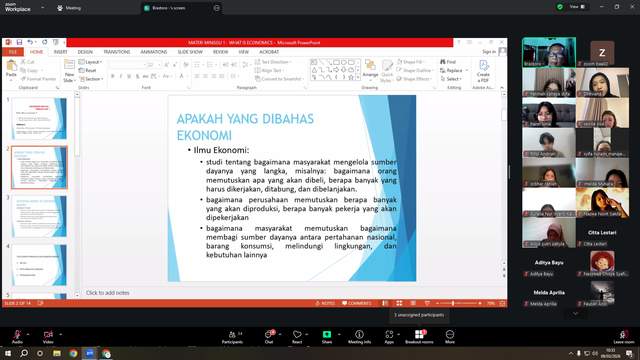The image size is (640, 360).
Task: Open Windows Start menu
Action: [x=8, y=353]
